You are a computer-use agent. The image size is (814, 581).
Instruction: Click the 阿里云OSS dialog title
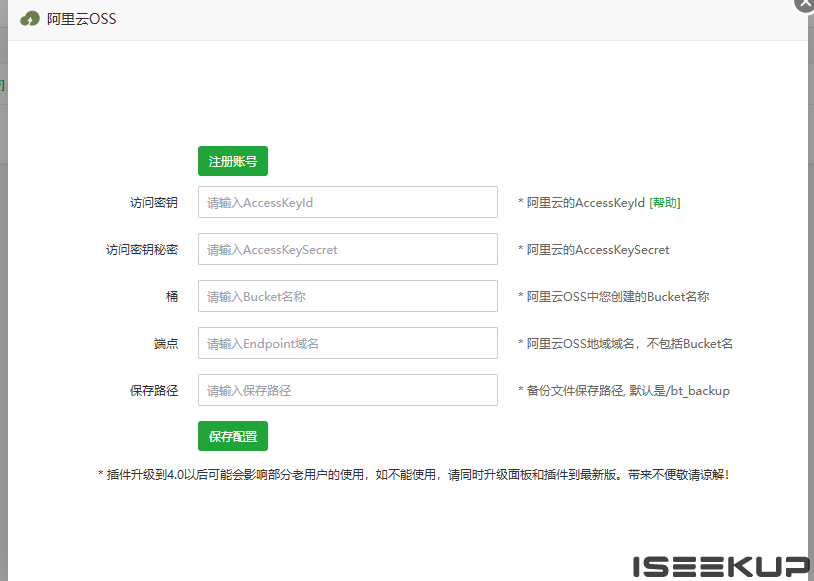coord(82,19)
